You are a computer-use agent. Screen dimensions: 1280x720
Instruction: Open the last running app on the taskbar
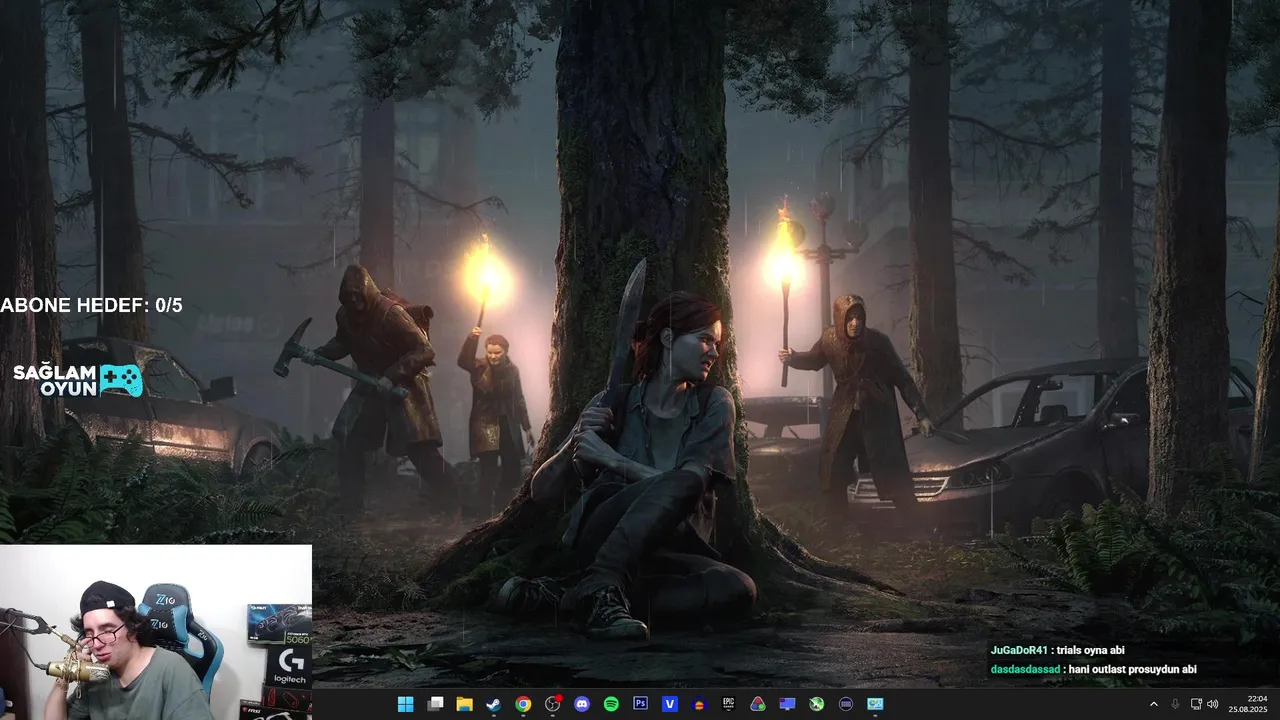[875, 704]
